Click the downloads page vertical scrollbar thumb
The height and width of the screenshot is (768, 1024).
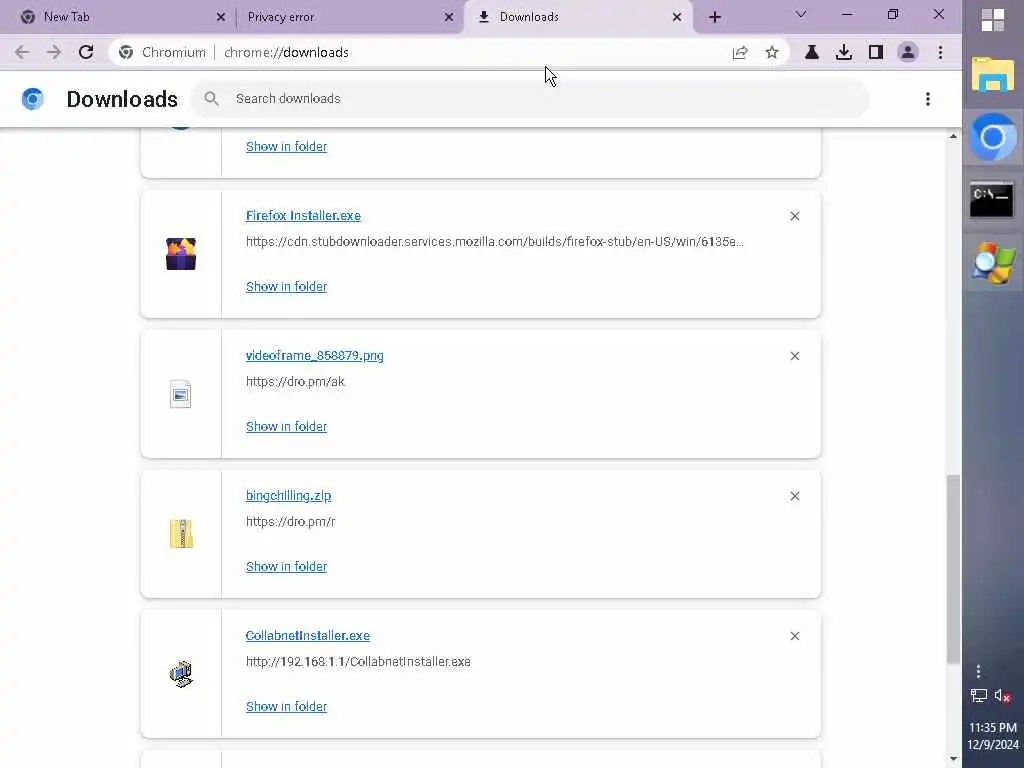pos(953,569)
